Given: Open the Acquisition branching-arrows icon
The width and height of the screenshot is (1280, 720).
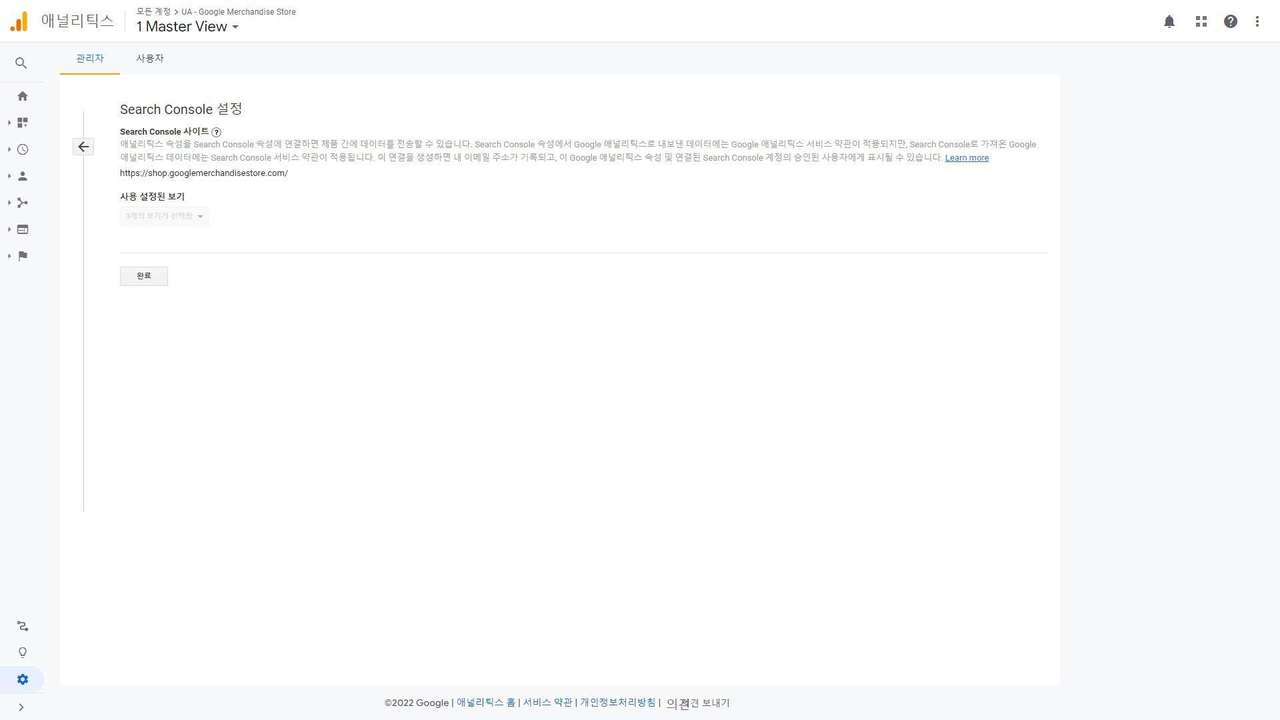Looking at the screenshot, I should (22, 203).
